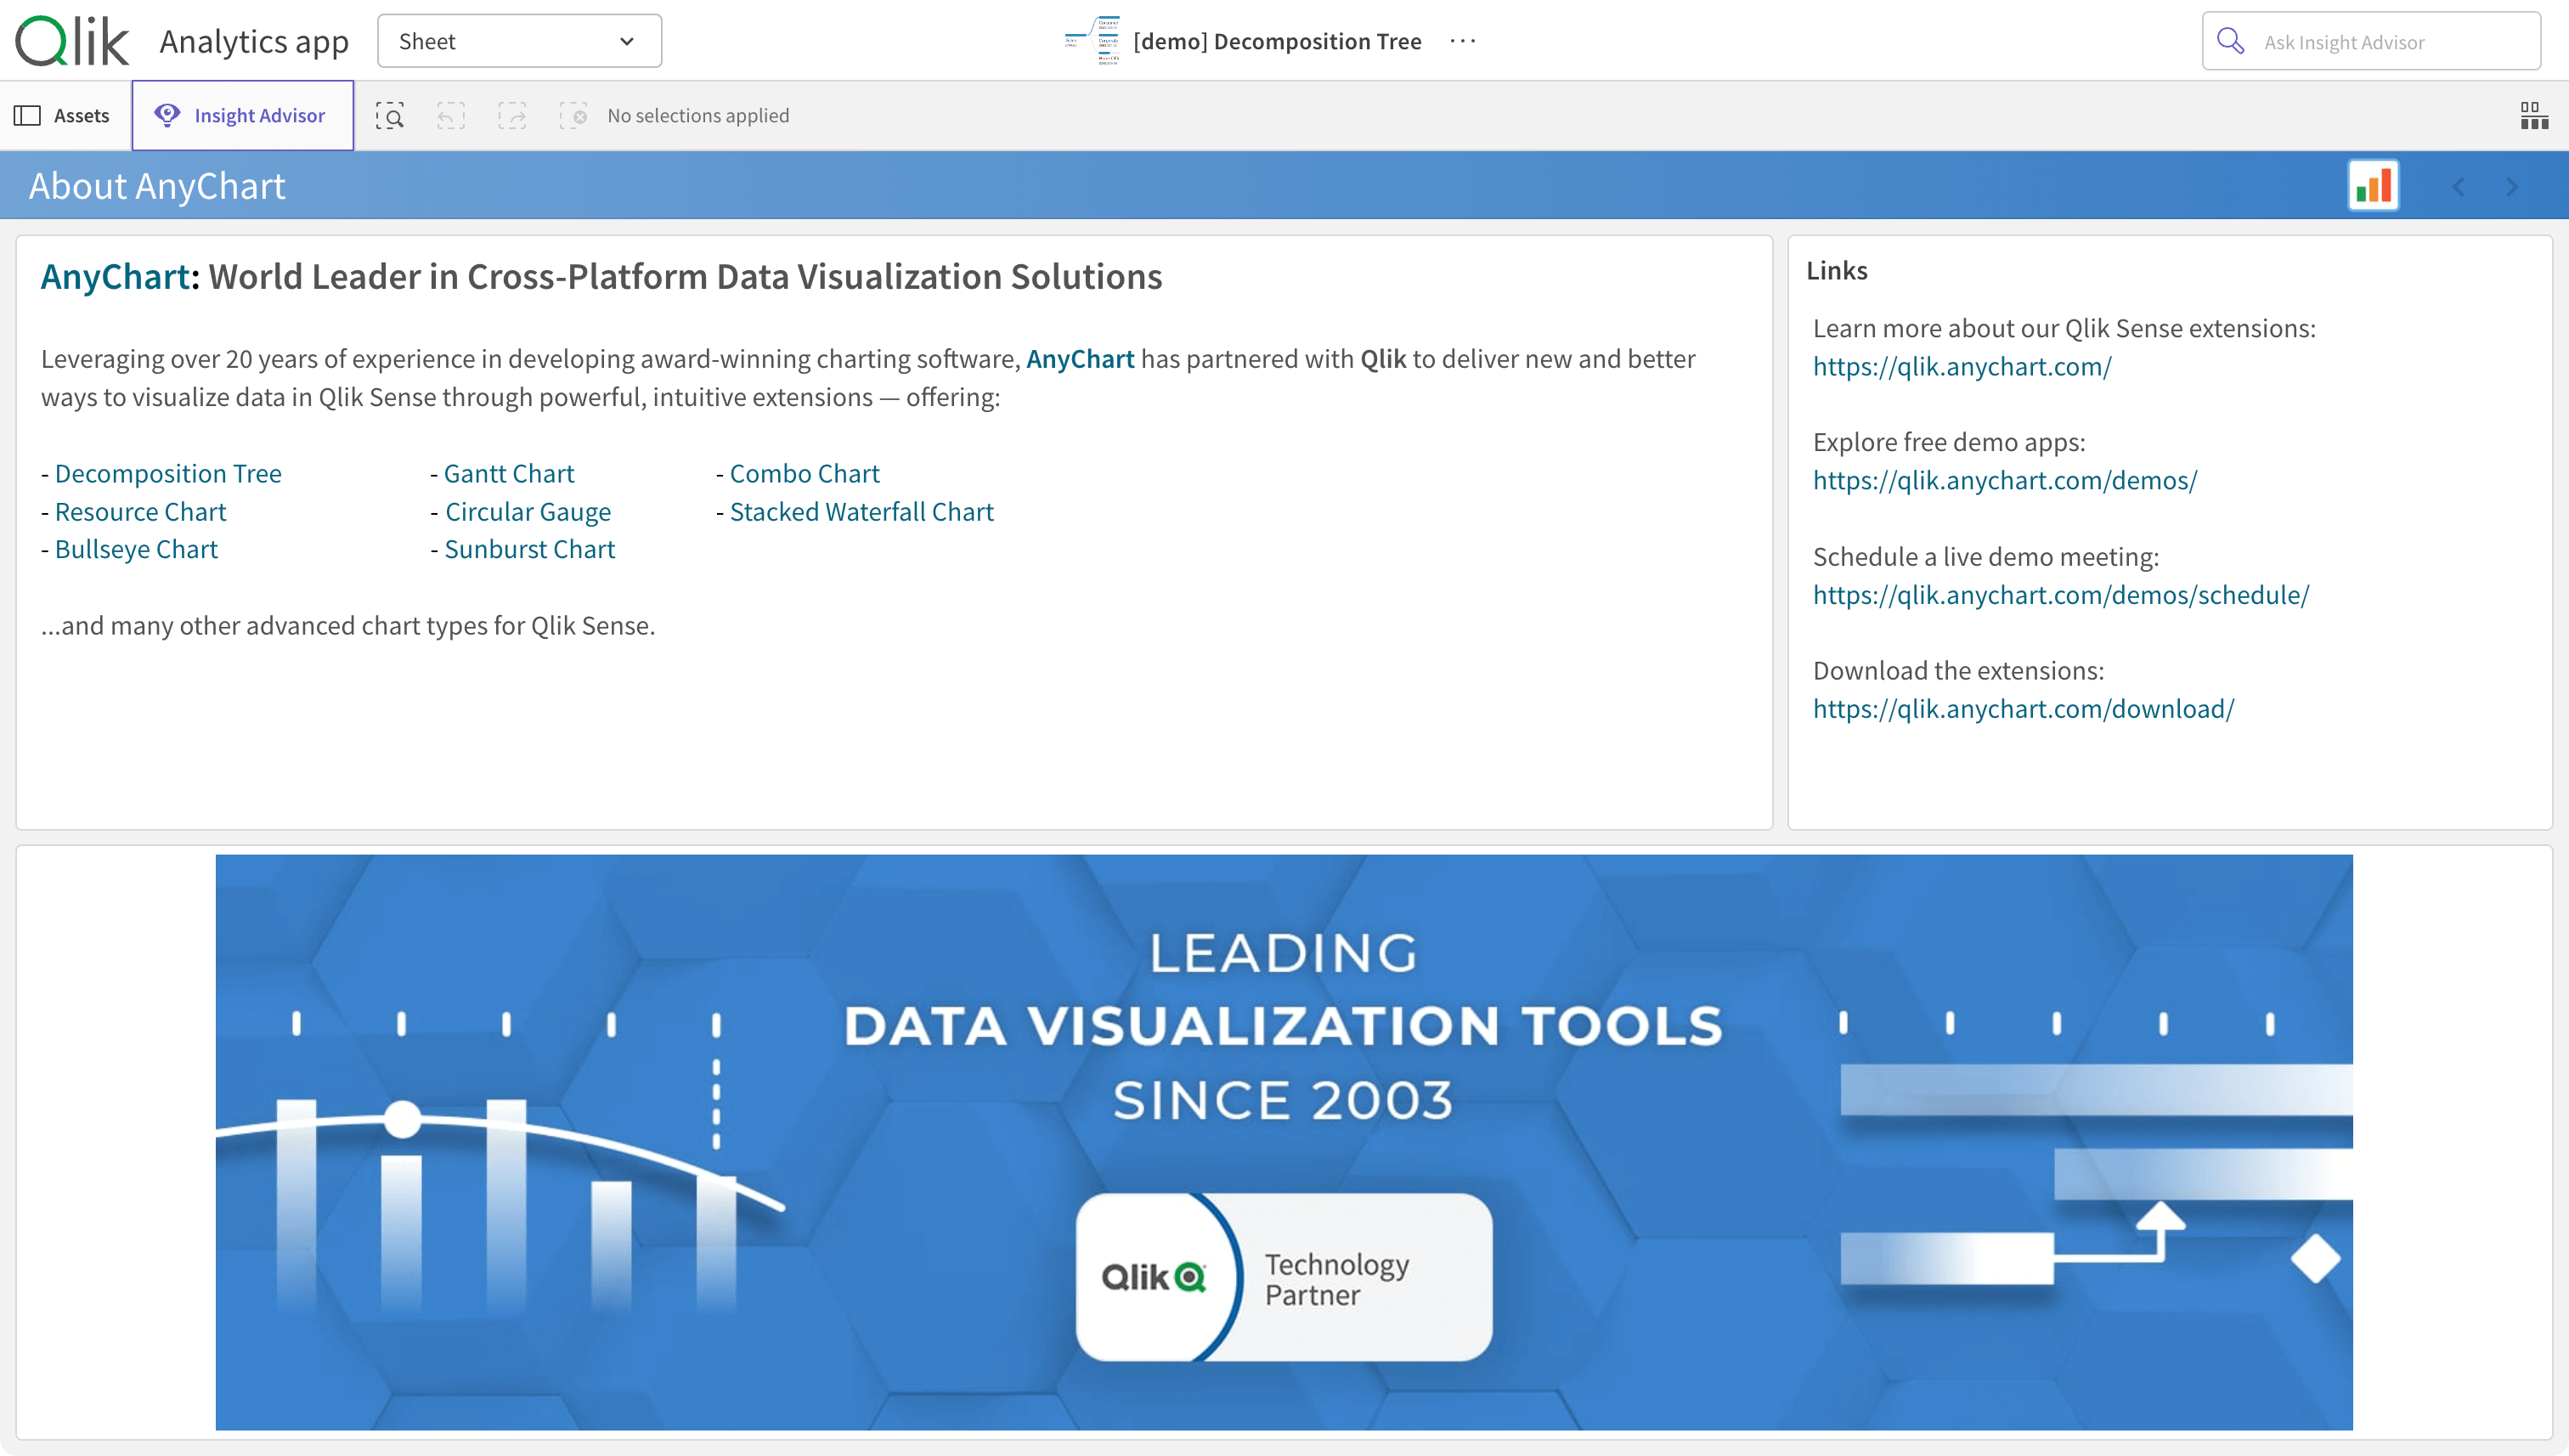Click the Decomposition Tree app title

point(1276,41)
